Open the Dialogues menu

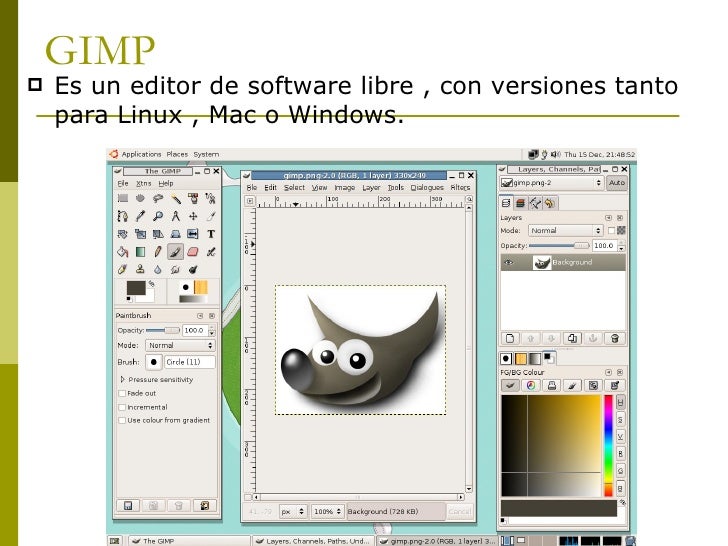pos(427,187)
